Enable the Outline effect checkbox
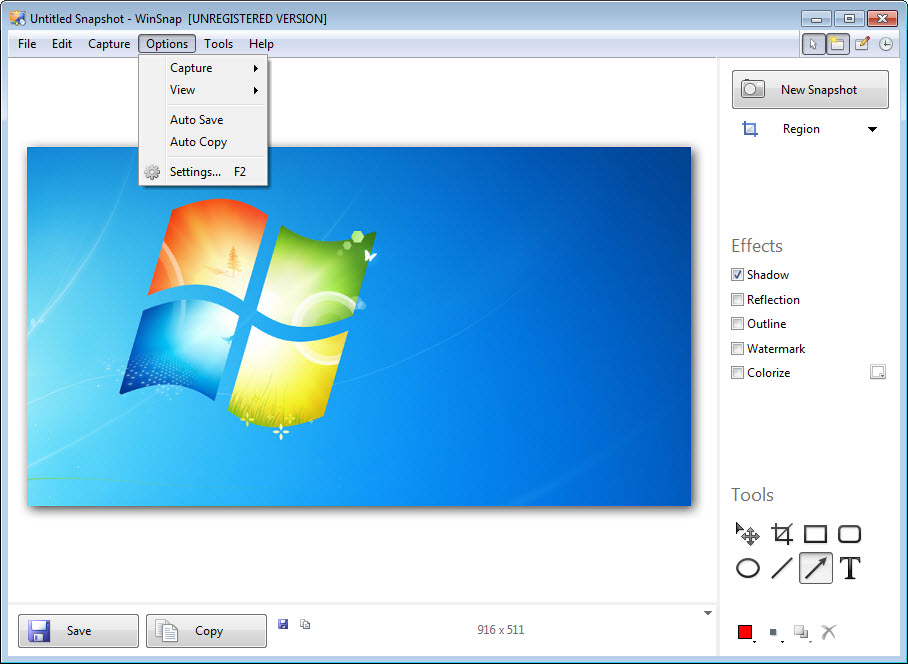The width and height of the screenshot is (908, 664). coord(737,324)
